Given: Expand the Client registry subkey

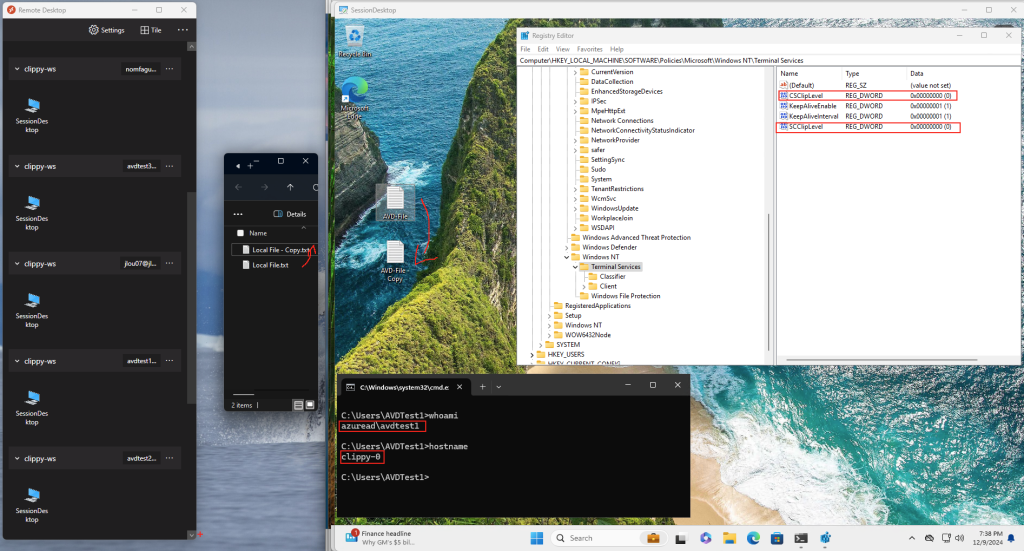Looking at the screenshot, I should pos(584,287).
